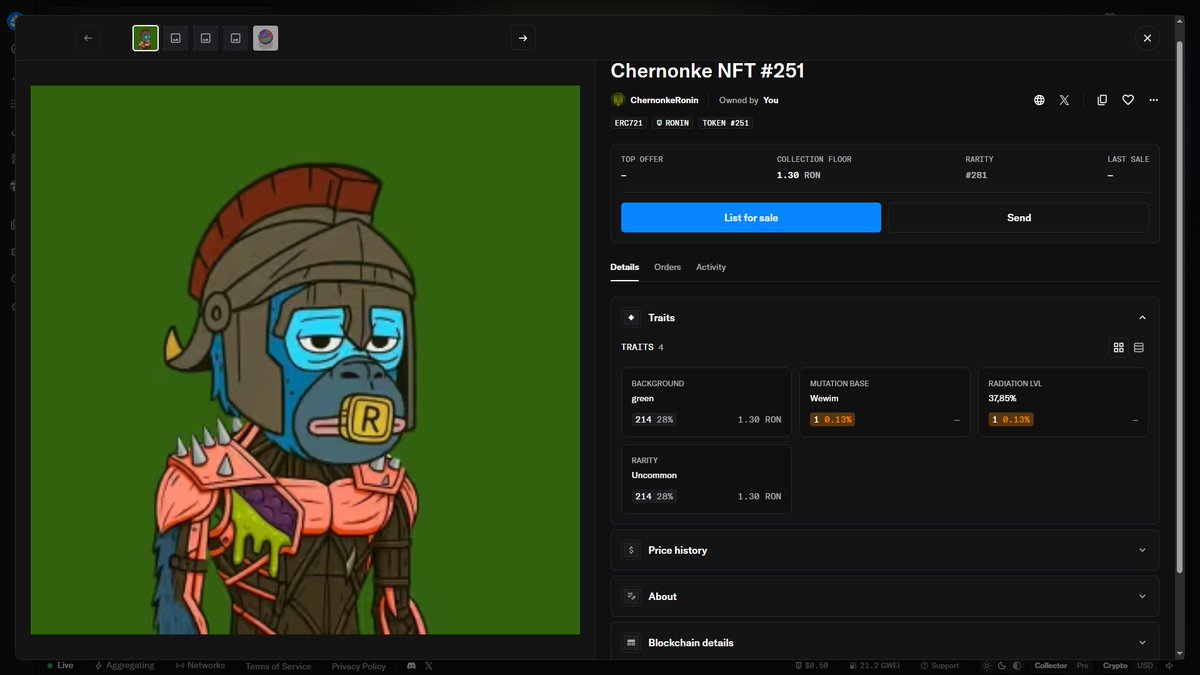The width and height of the screenshot is (1200, 675).
Task: Select the second placeholder thumbnail
Action: [176, 38]
